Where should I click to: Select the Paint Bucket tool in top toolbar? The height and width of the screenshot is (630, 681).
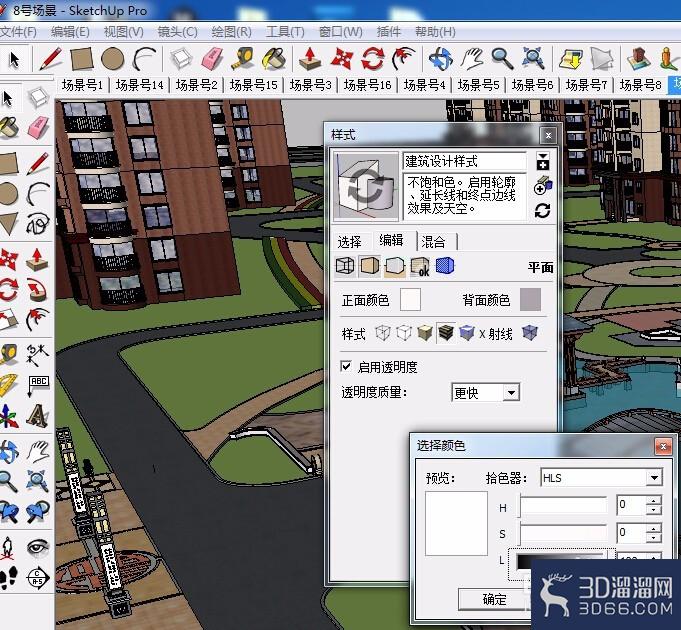[274, 59]
